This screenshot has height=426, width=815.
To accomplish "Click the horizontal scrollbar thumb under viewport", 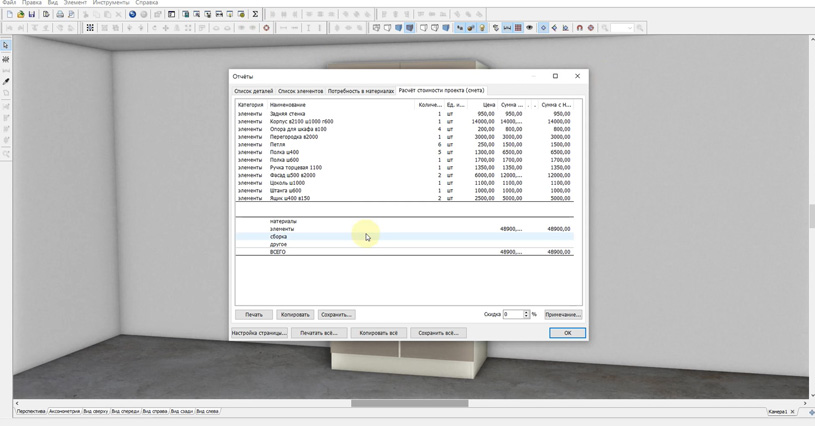I will point(410,403).
